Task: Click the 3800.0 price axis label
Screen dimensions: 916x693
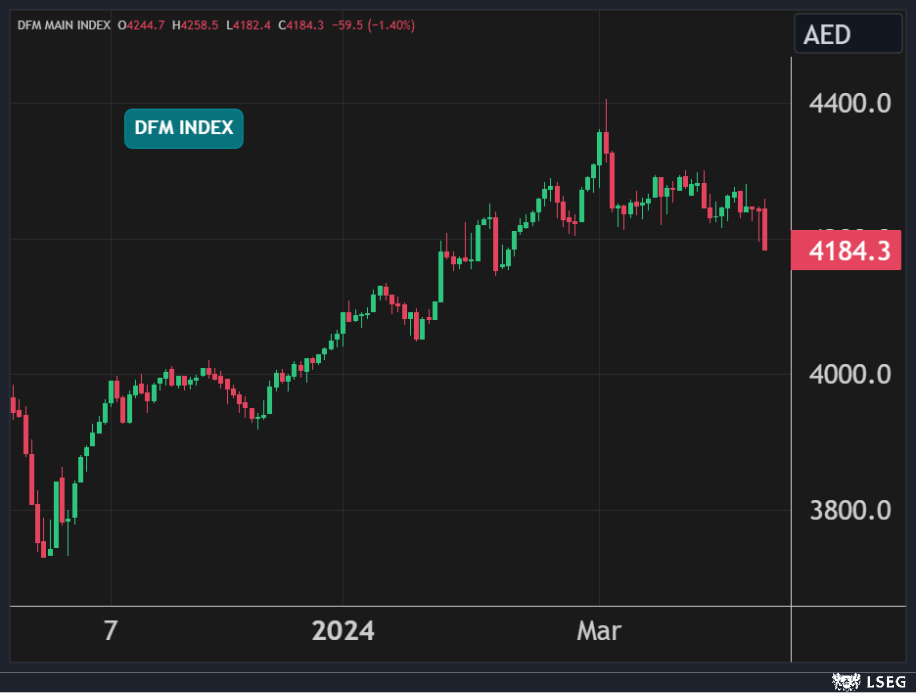Action: click(849, 511)
